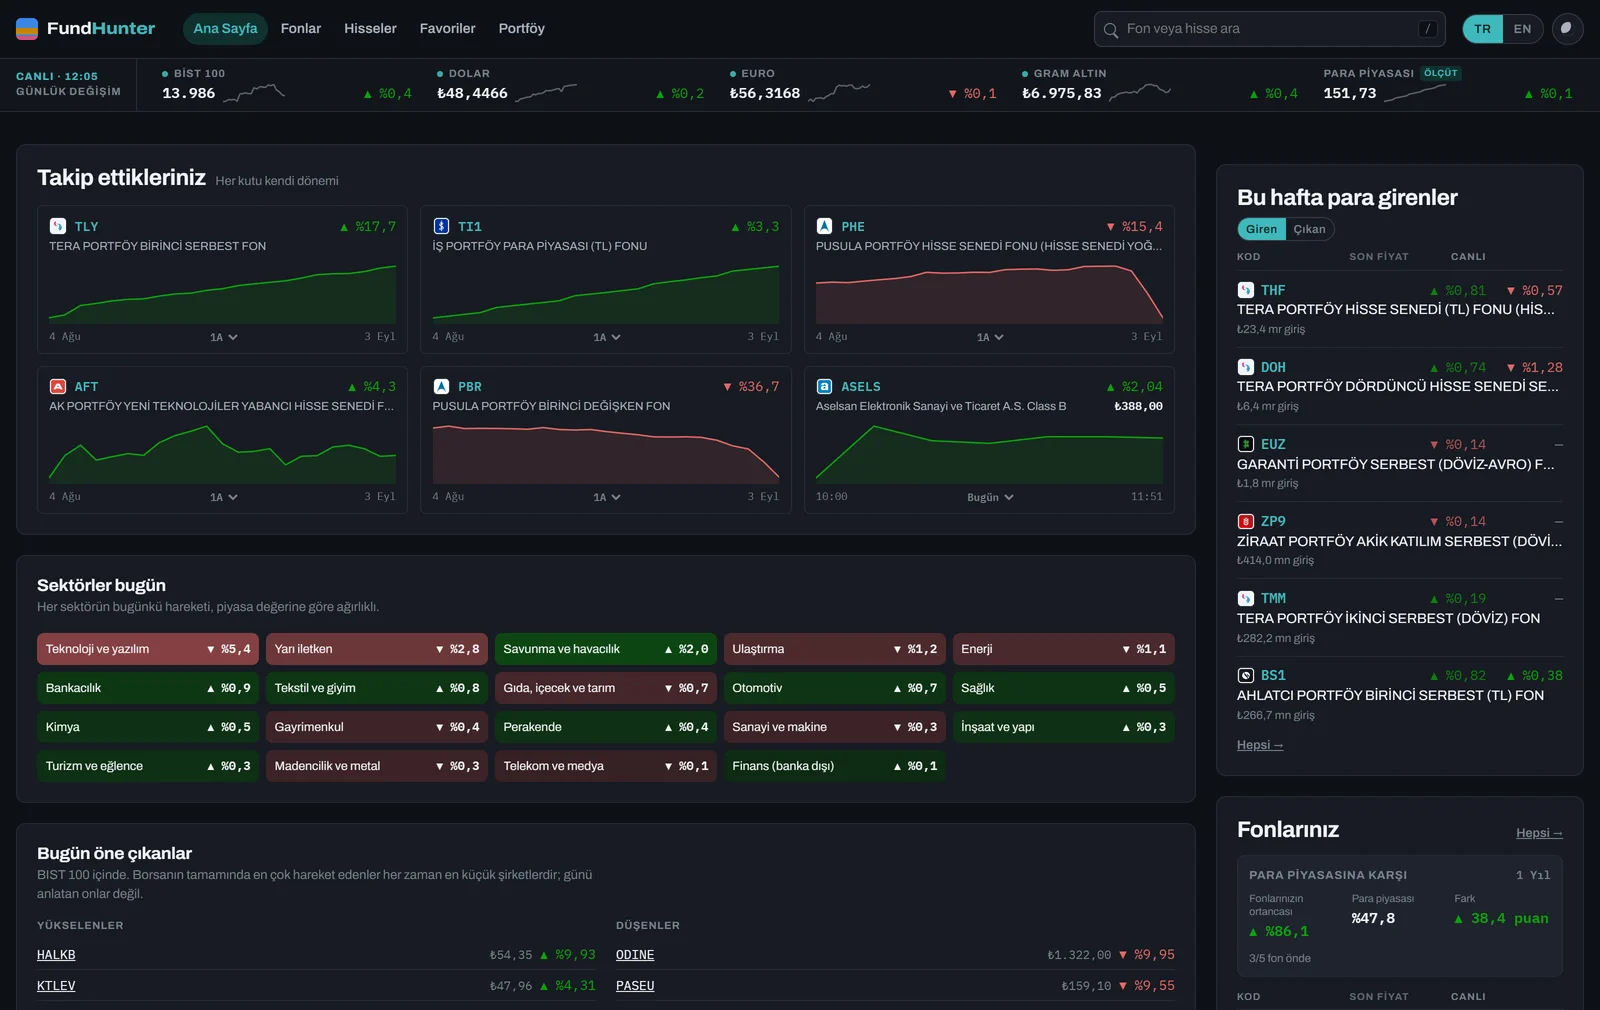Click the BS1 fund logo icon

coord(1245,675)
